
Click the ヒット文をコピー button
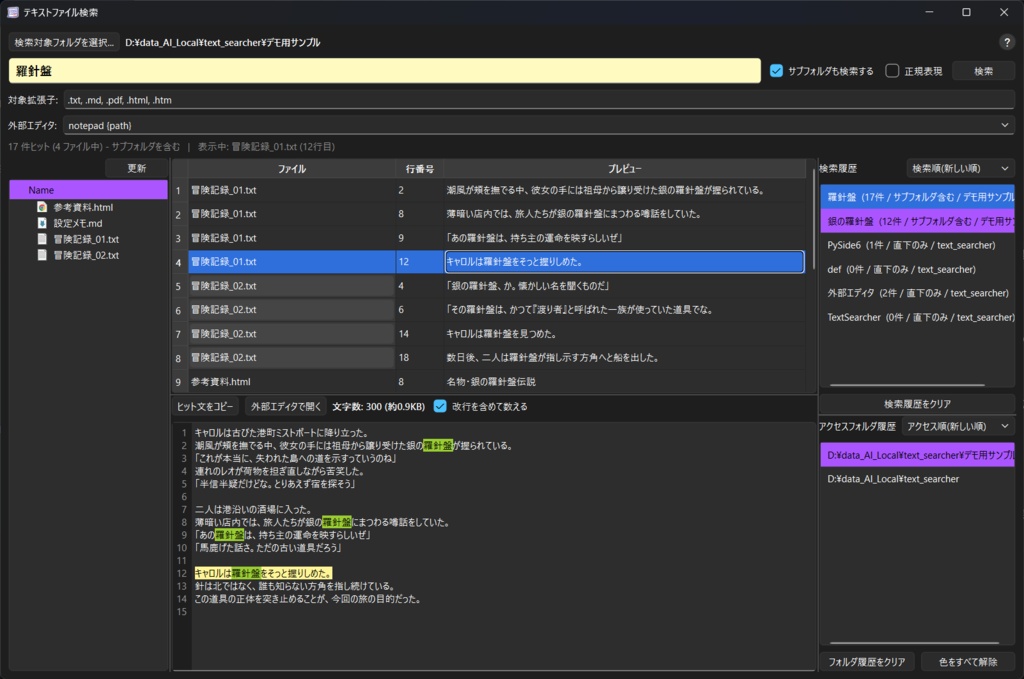[x=205, y=406]
